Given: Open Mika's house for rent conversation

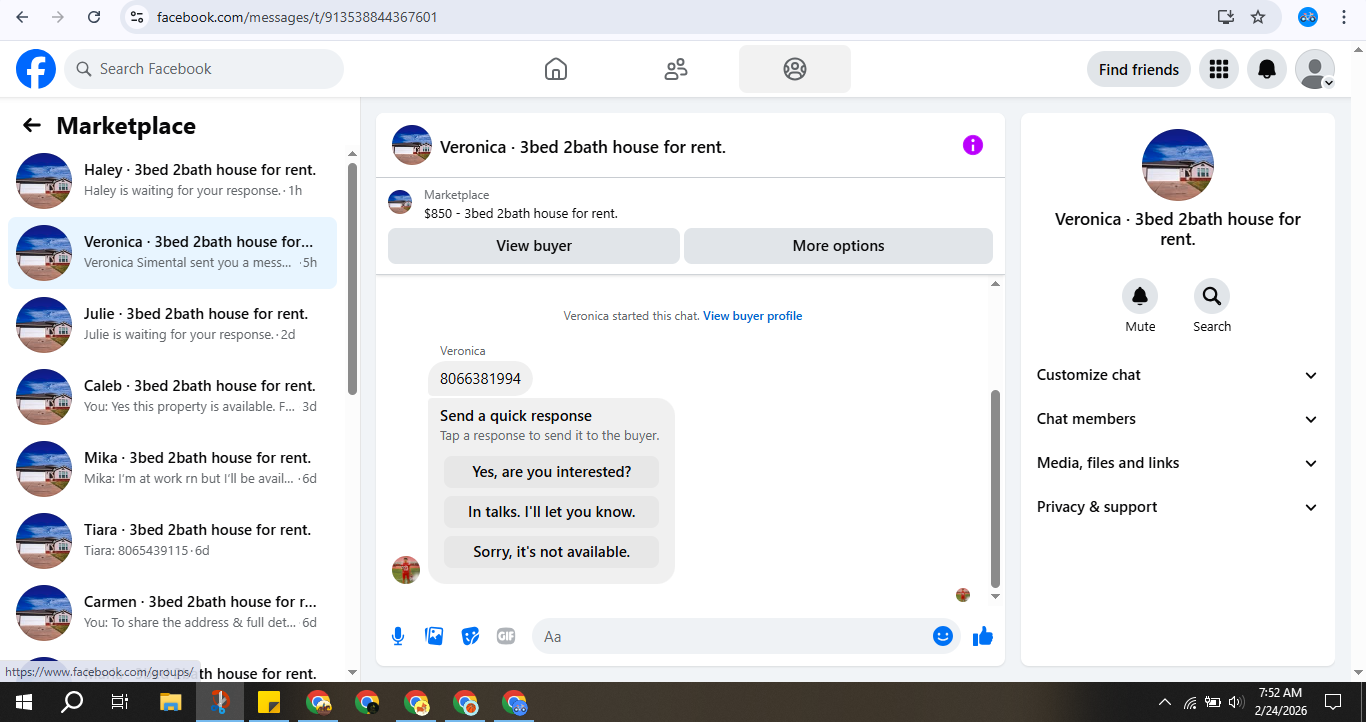Looking at the screenshot, I should [x=172, y=469].
